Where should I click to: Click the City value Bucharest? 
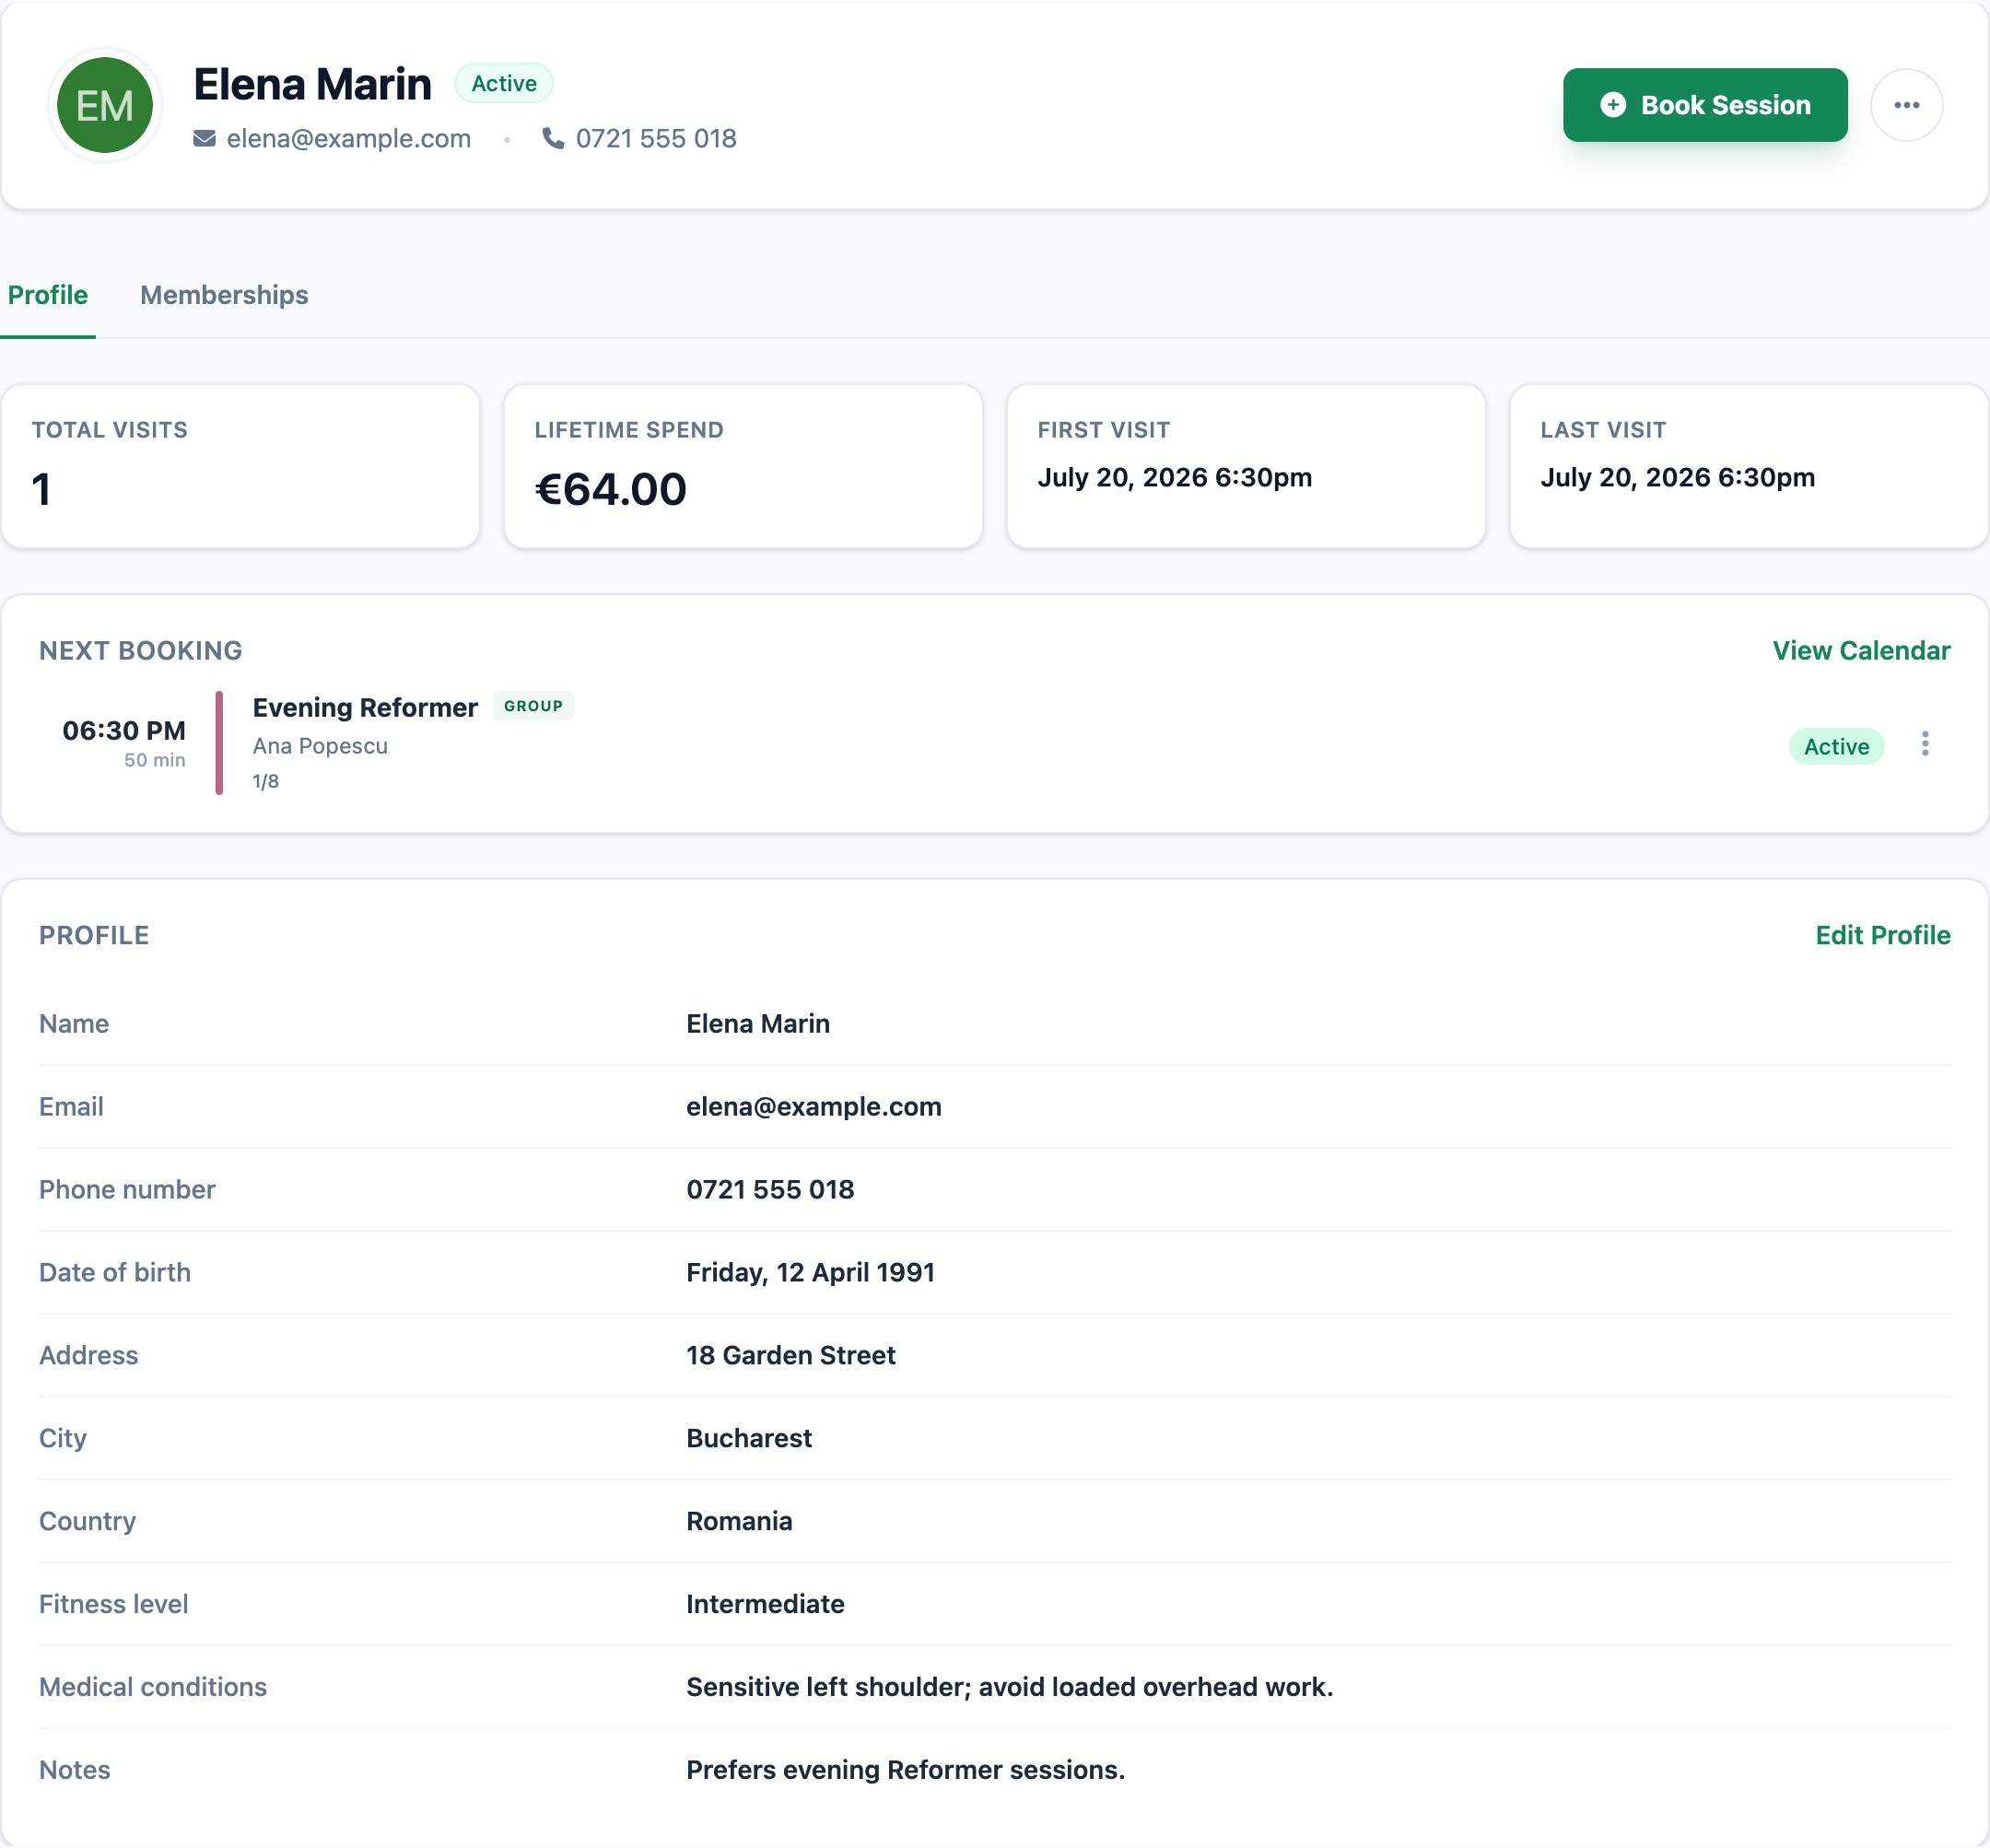tap(749, 1438)
